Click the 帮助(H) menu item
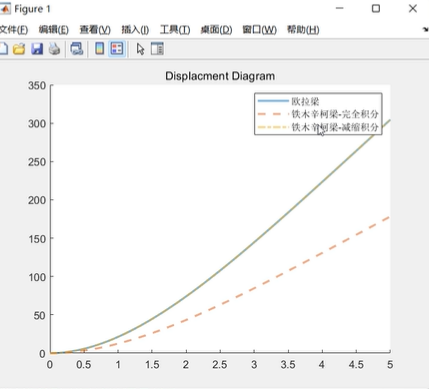The width and height of the screenshot is (429, 389). point(303,30)
